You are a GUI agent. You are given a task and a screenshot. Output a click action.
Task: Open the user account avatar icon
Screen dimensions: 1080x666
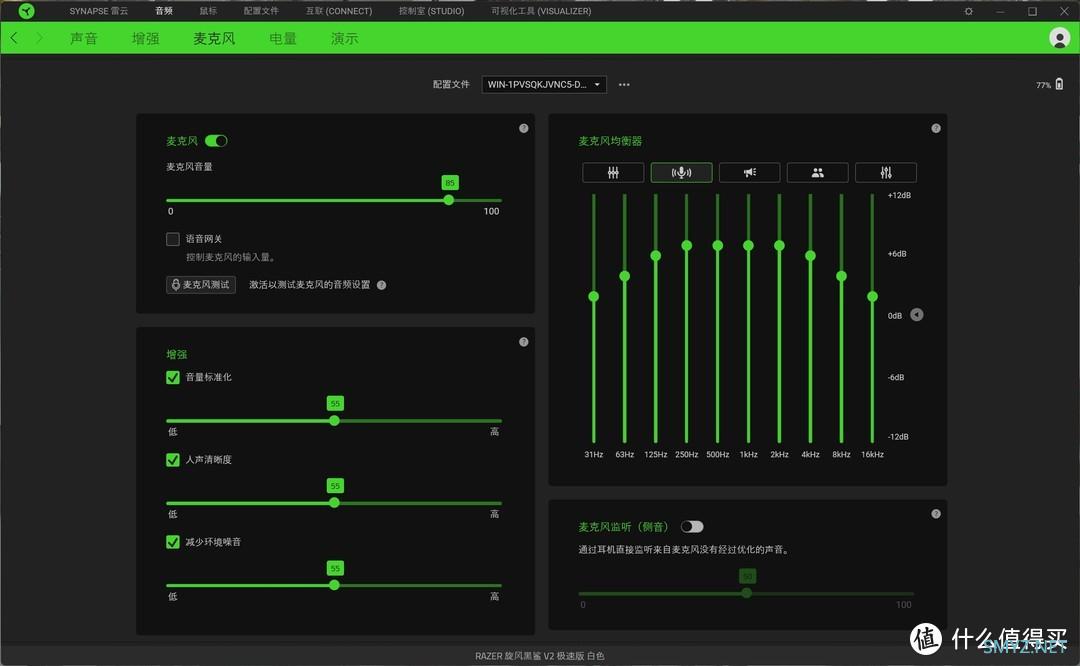point(1059,38)
